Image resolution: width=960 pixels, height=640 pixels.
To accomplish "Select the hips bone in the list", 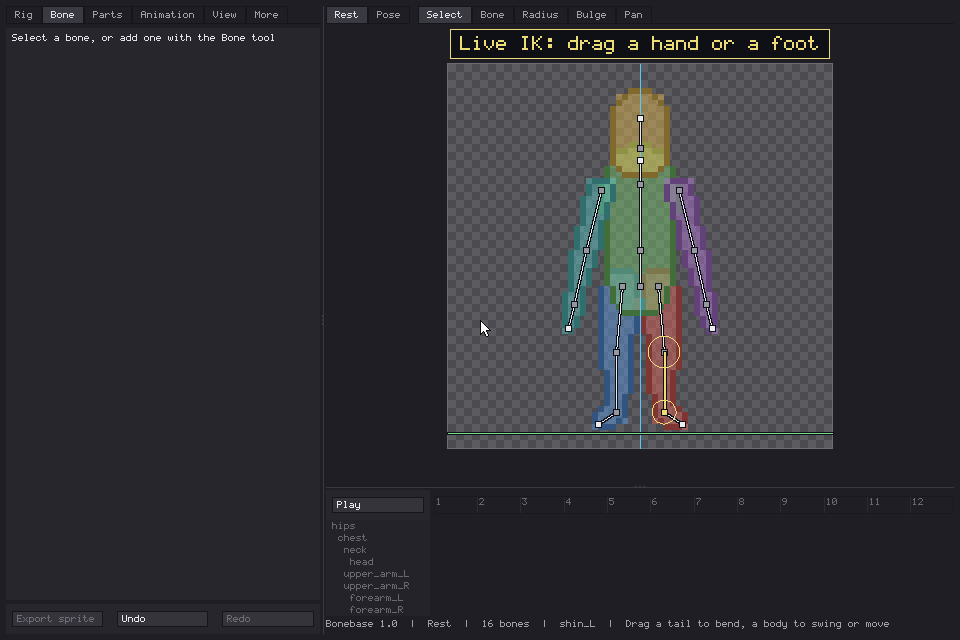I will pos(343,525).
